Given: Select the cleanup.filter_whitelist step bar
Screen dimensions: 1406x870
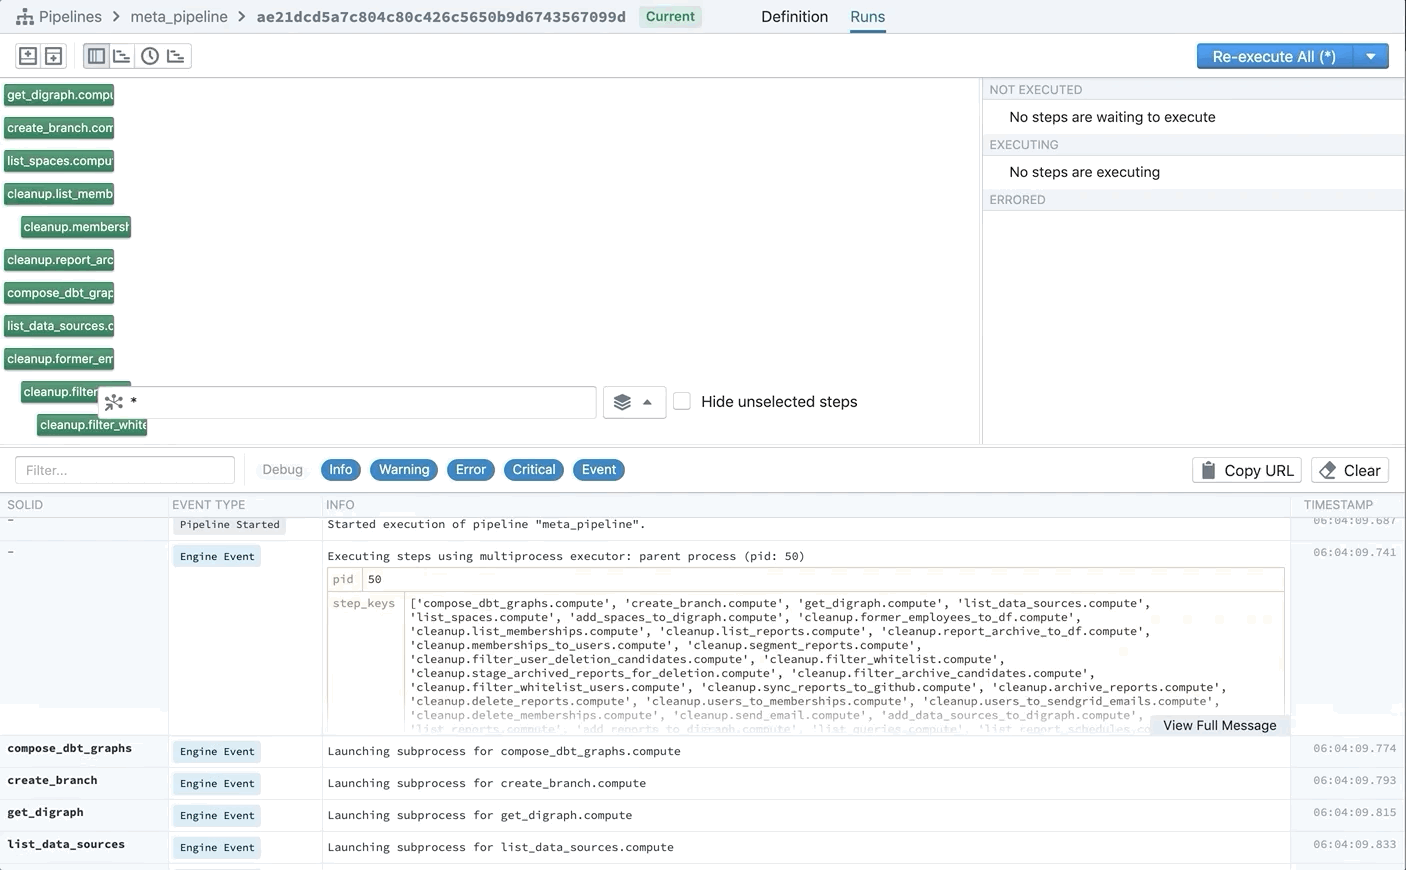Looking at the screenshot, I should tap(92, 425).
